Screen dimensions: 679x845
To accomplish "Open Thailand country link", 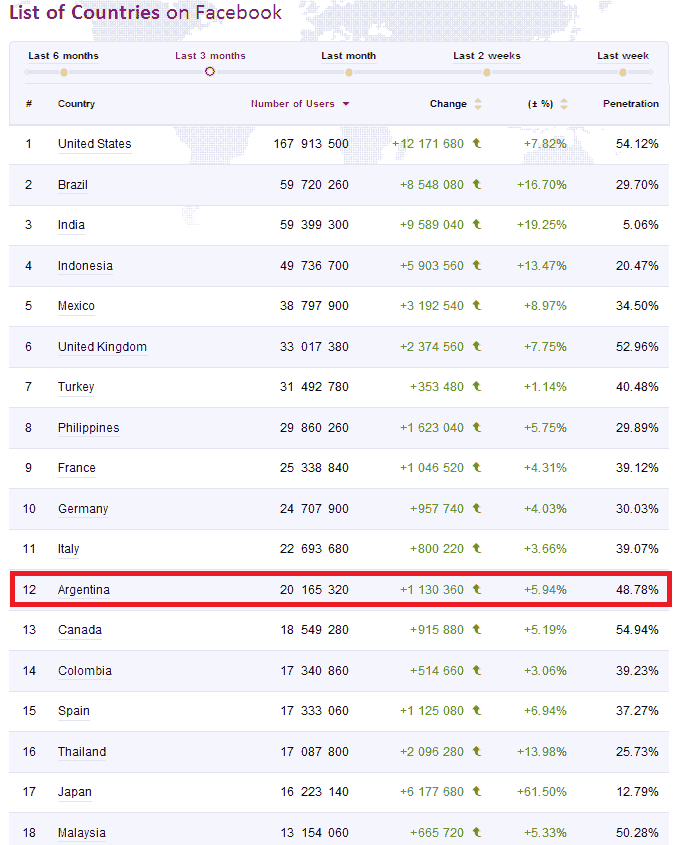I will tap(82, 751).
